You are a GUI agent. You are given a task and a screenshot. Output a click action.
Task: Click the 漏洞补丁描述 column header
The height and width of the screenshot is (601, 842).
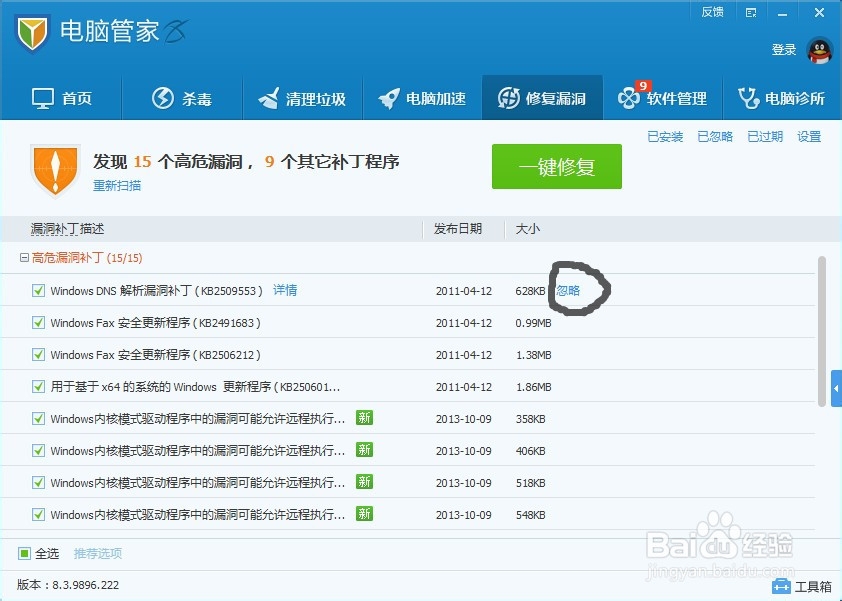pyautogui.click(x=67, y=229)
